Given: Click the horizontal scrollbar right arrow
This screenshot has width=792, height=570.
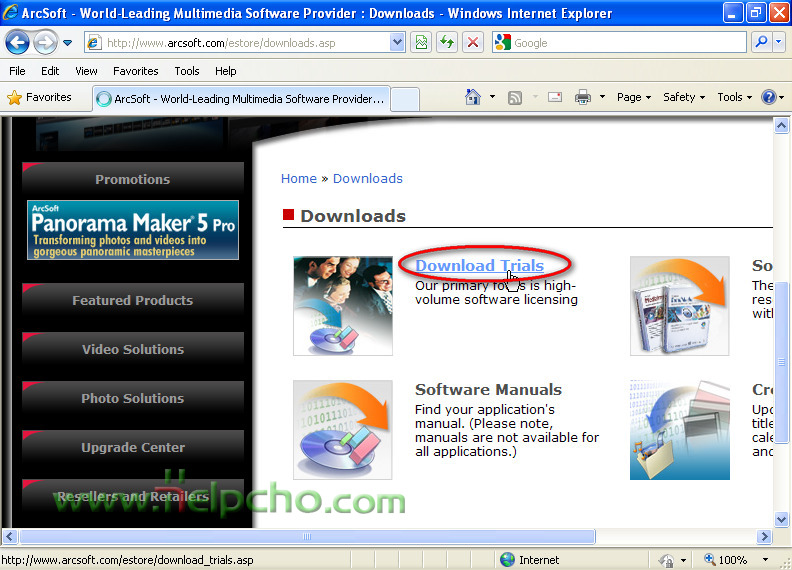Looking at the screenshot, I should point(764,537).
